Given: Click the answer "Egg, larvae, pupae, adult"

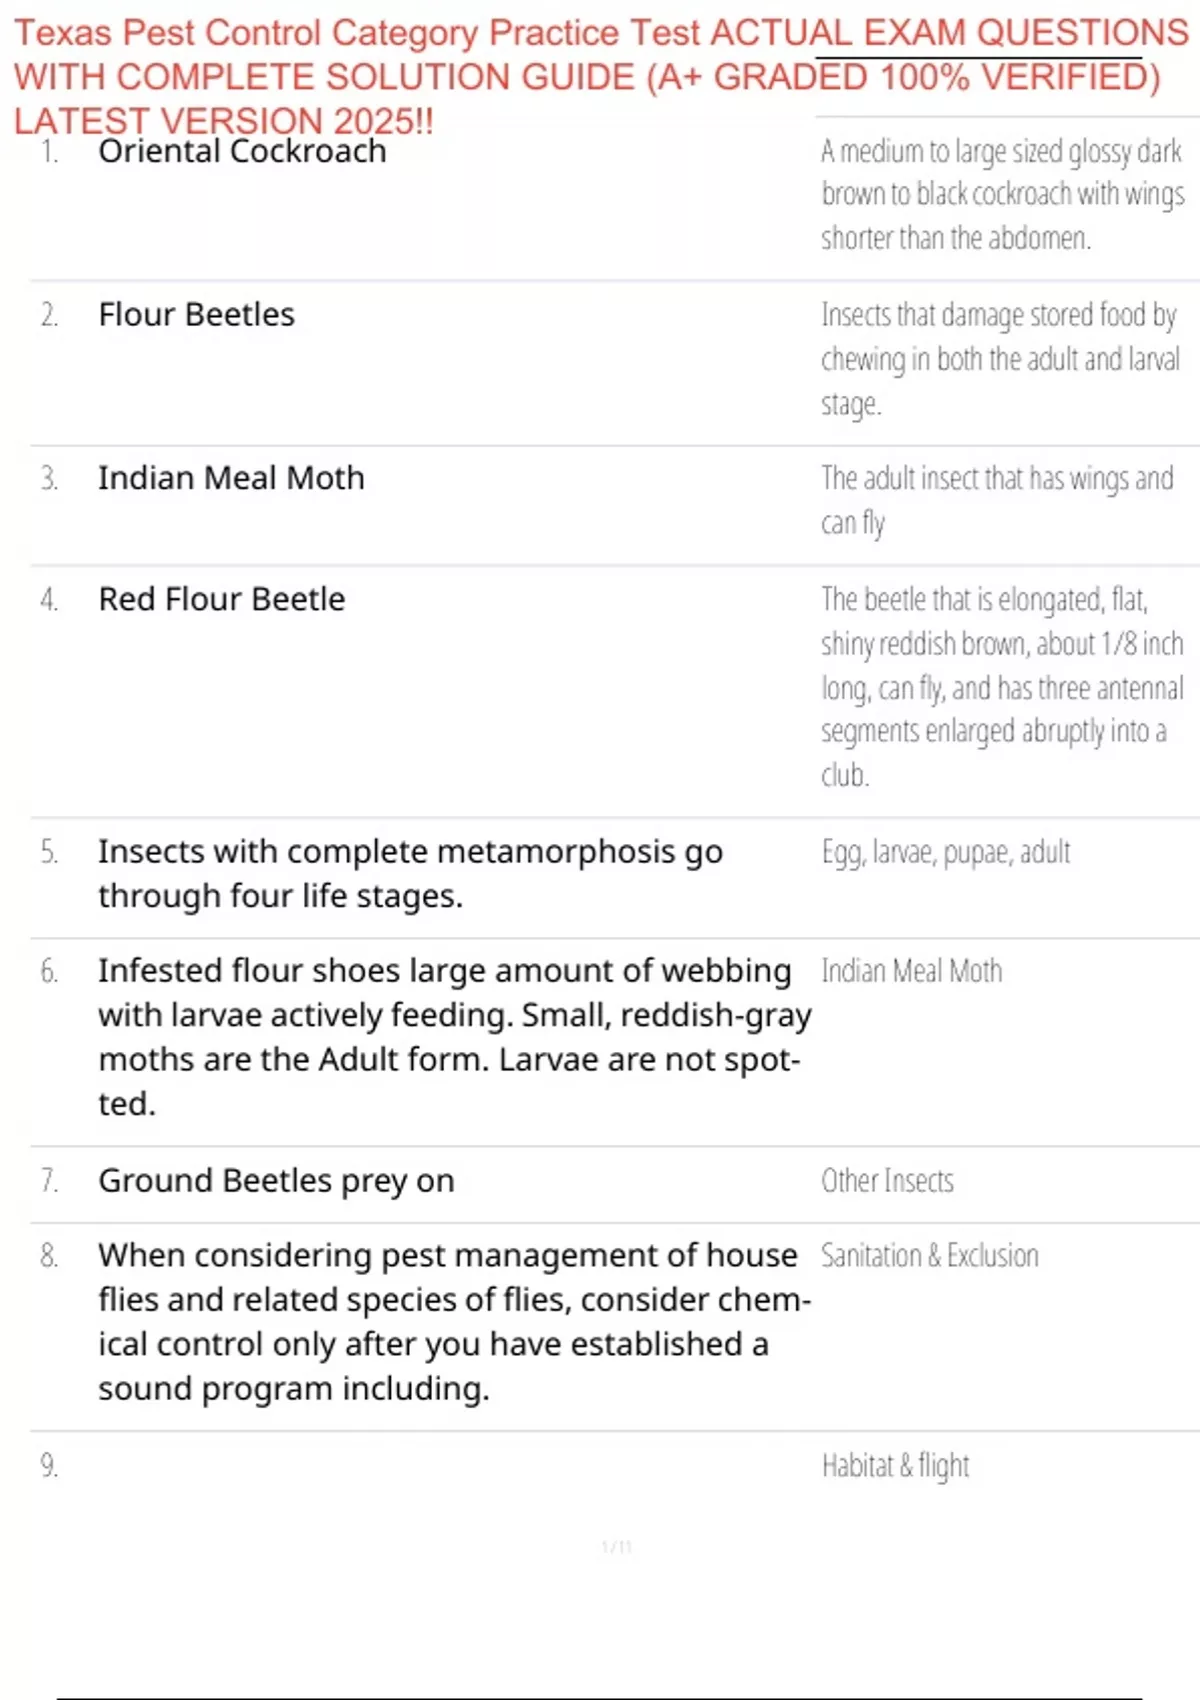Looking at the screenshot, I should 945,852.
